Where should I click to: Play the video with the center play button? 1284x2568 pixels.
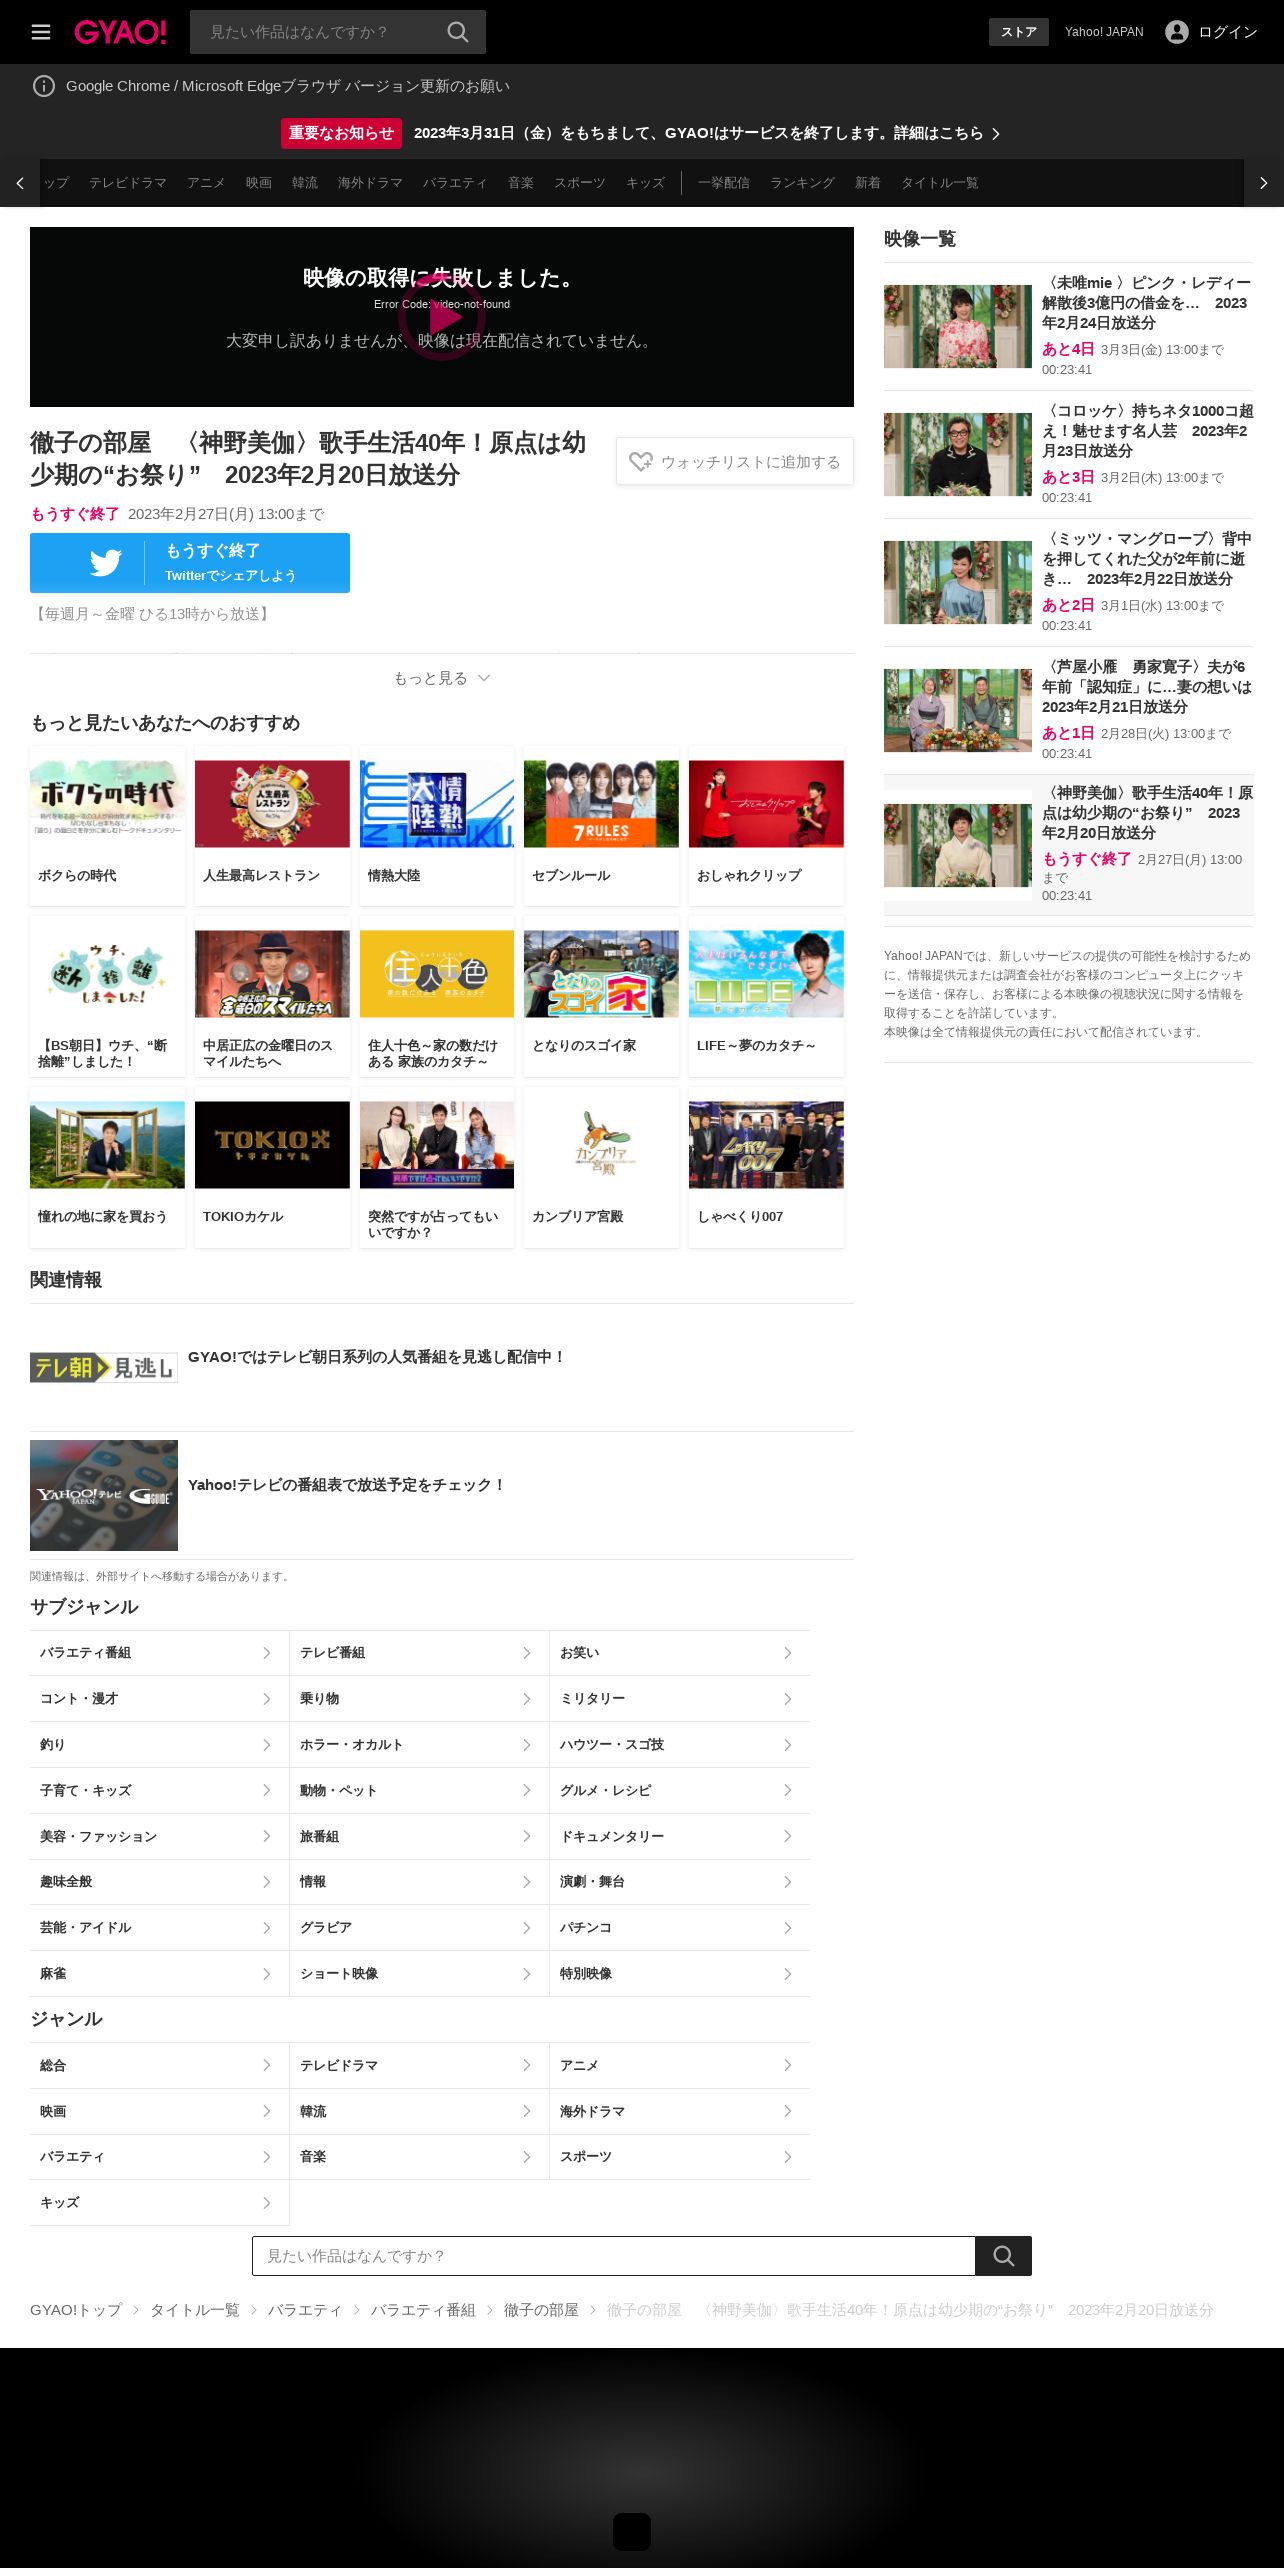pyautogui.click(x=442, y=317)
